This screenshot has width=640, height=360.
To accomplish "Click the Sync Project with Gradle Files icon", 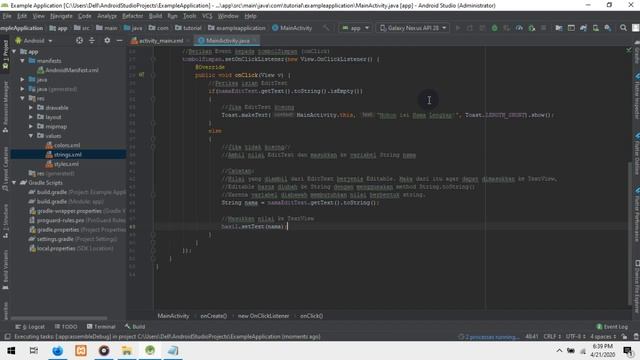I will click(x=583, y=28).
